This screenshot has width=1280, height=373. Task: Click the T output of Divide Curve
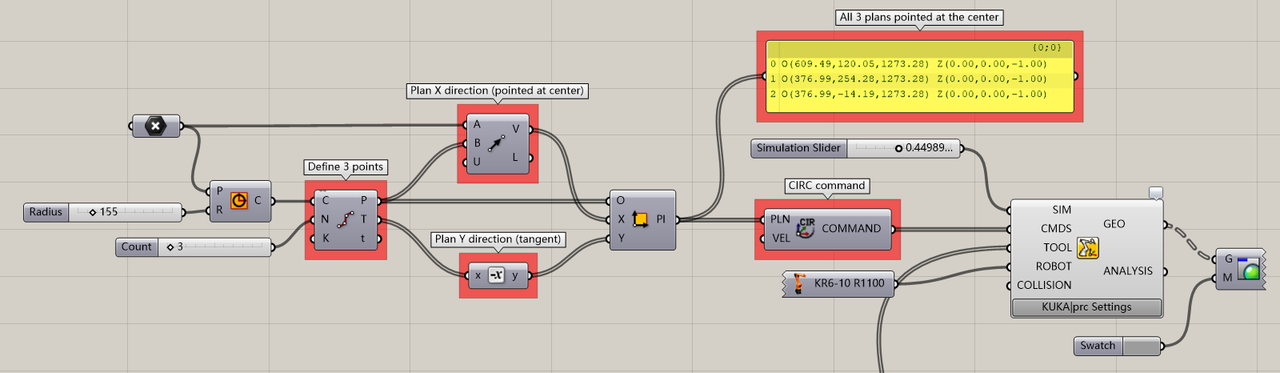click(x=364, y=220)
